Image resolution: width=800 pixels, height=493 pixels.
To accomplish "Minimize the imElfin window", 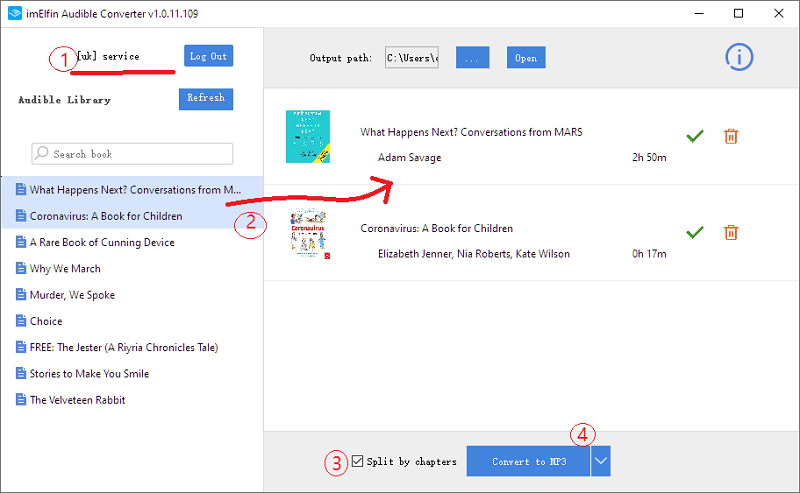I will 699,13.
